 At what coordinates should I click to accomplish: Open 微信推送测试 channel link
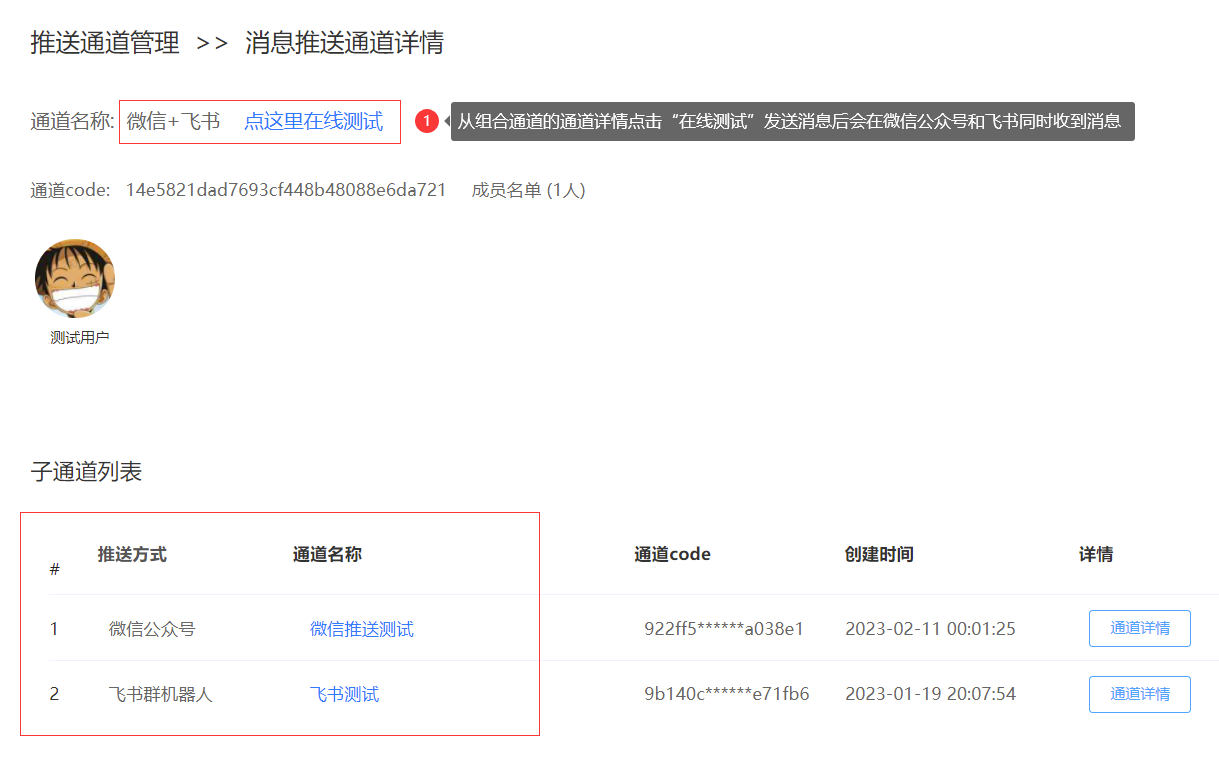coord(362,629)
